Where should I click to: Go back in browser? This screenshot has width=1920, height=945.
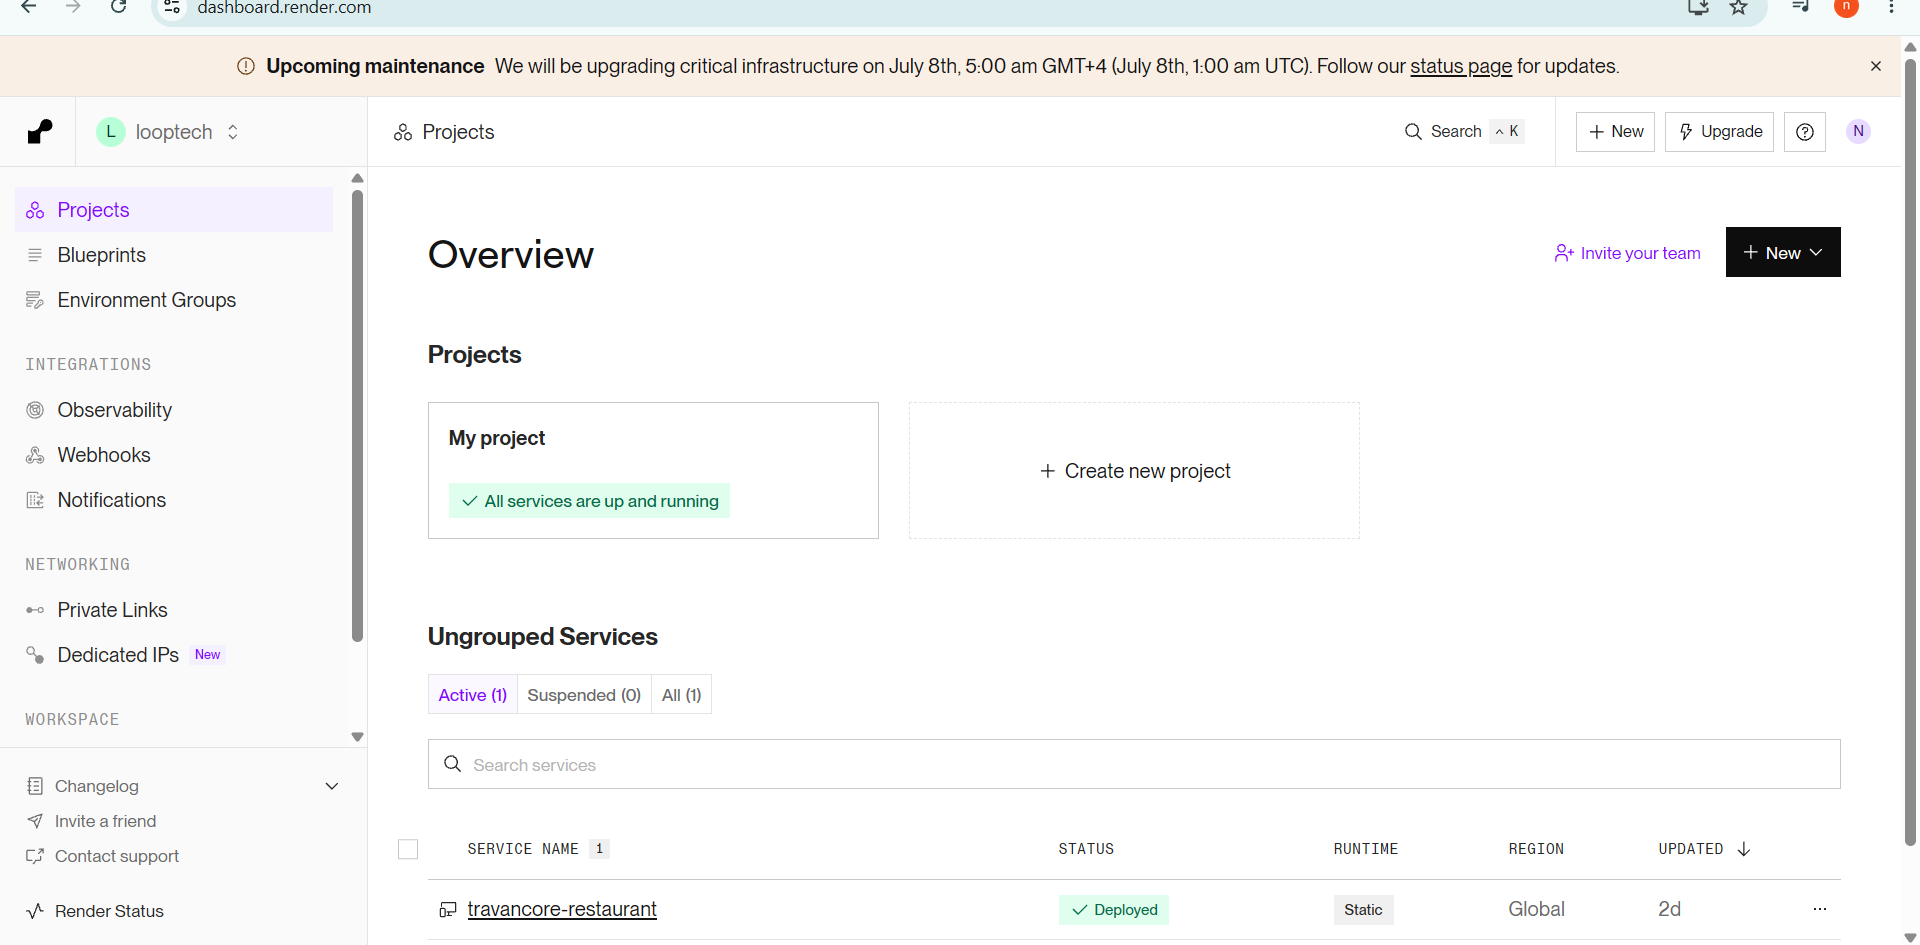[29, 7]
